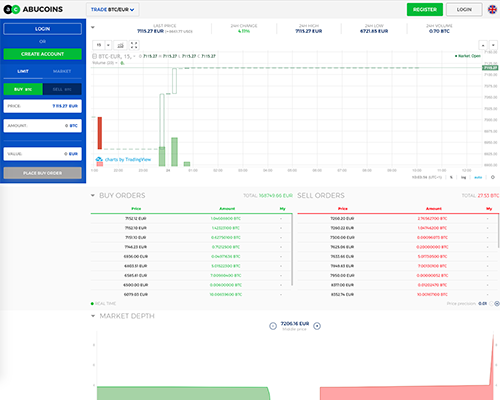The height and width of the screenshot is (400, 500).
Task: Click the Buy Orders Price column header
Action: (136, 209)
